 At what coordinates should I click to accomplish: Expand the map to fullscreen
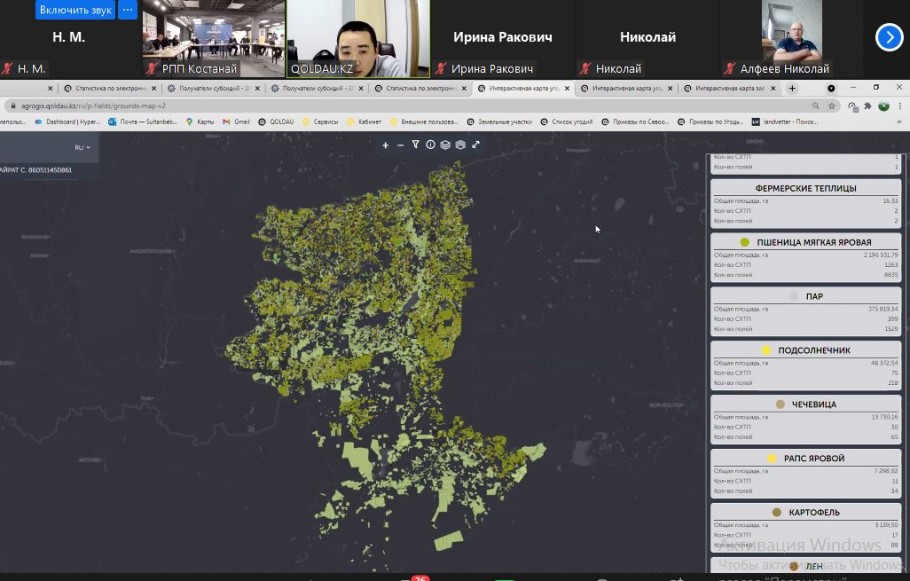(x=476, y=145)
